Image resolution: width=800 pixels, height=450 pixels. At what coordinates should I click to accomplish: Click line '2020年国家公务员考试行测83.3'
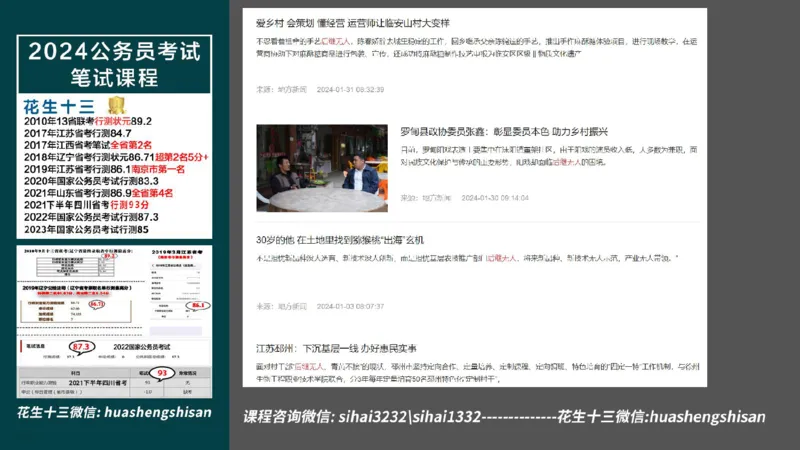click(x=91, y=181)
